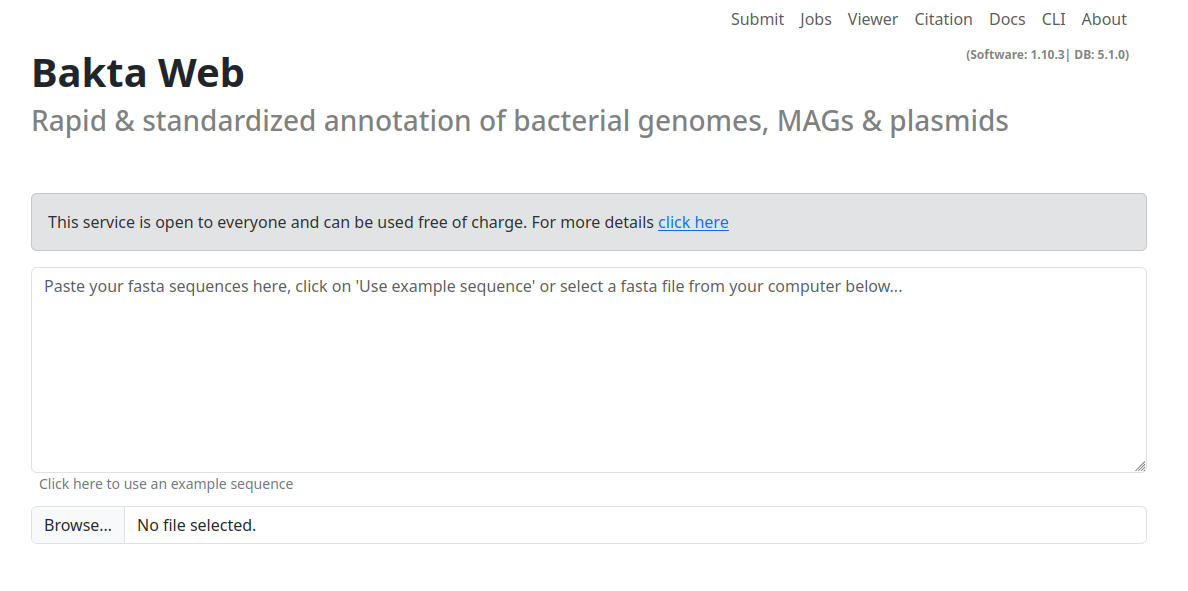Focus the fasta sequences text area
This screenshot has height=591, width=1188.
589,370
